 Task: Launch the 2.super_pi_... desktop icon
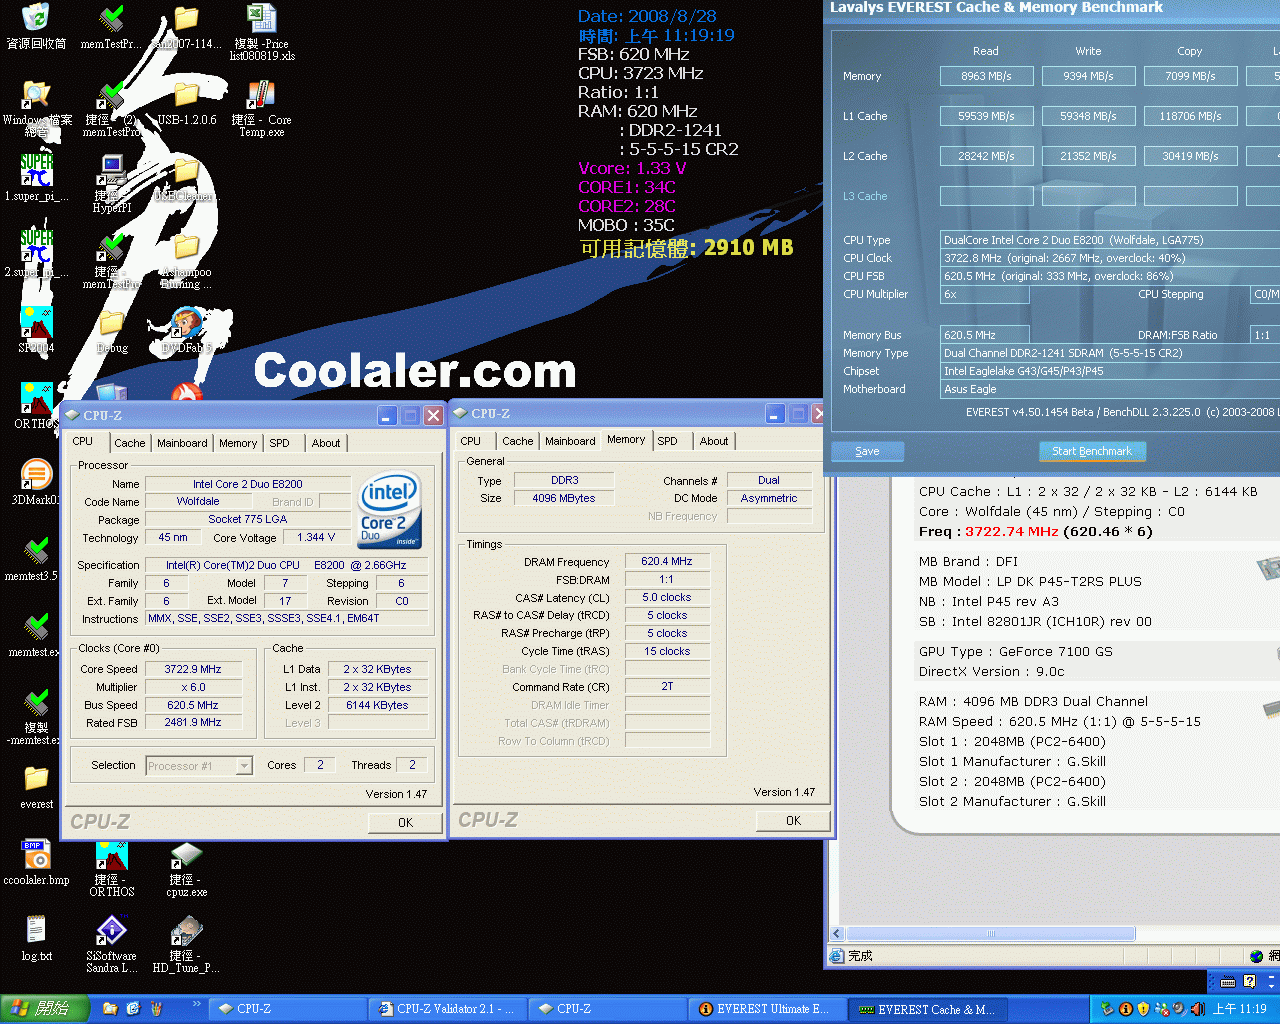36,246
